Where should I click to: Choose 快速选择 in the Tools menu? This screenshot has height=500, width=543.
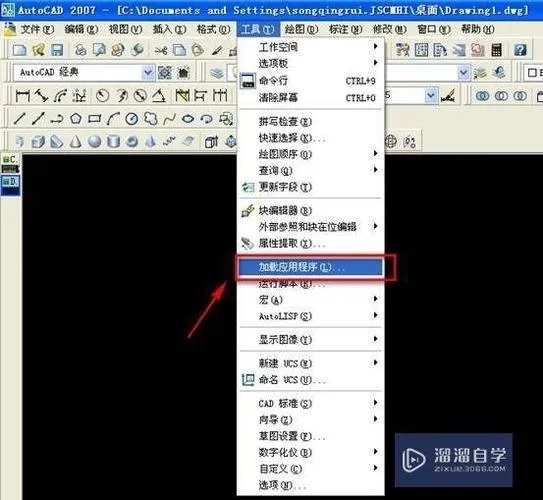311,138
